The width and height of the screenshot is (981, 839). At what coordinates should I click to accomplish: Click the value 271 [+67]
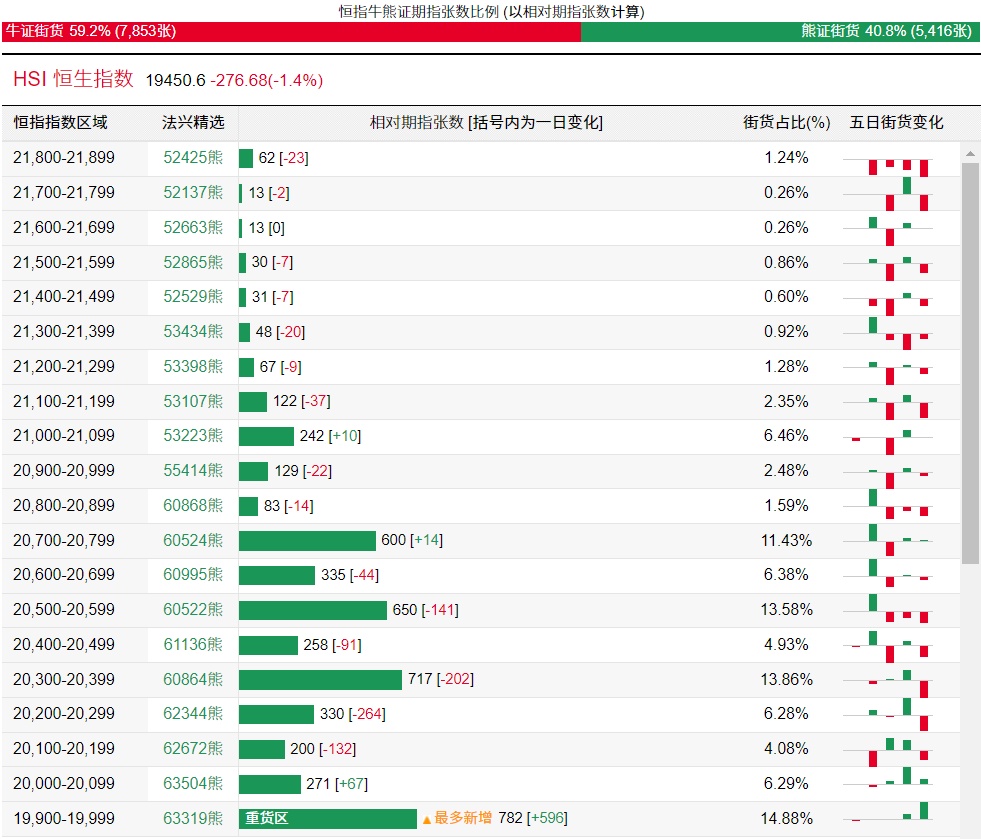[x=337, y=783]
